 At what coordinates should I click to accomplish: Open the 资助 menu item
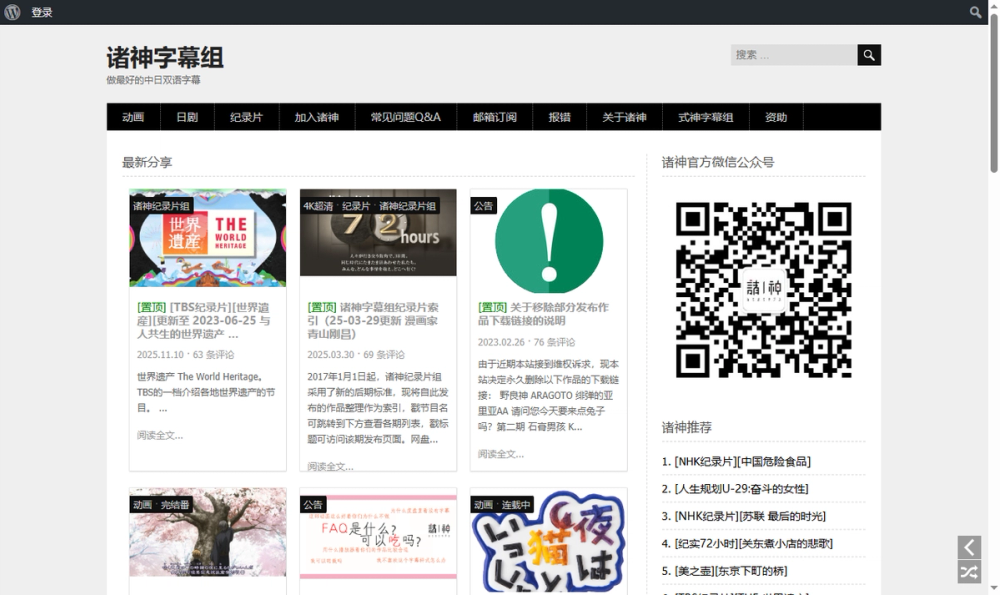[x=776, y=117]
